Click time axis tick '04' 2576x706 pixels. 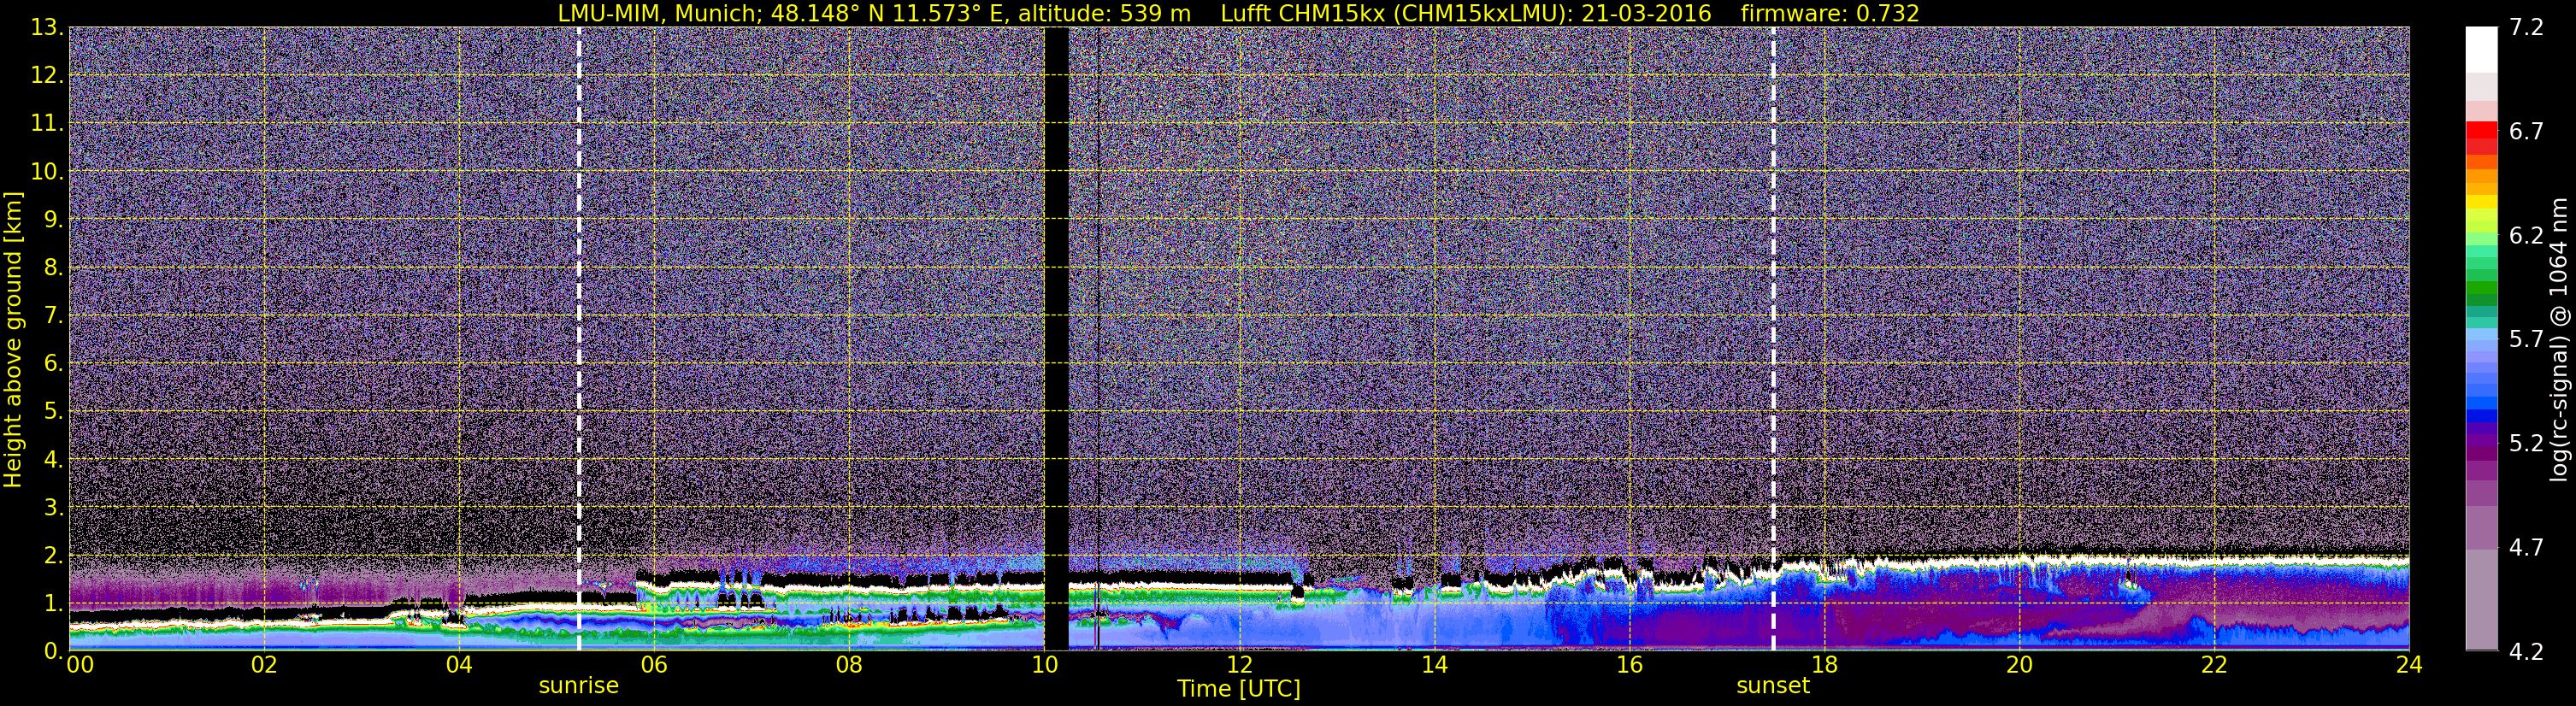pyautogui.click(x=459, y=666)
